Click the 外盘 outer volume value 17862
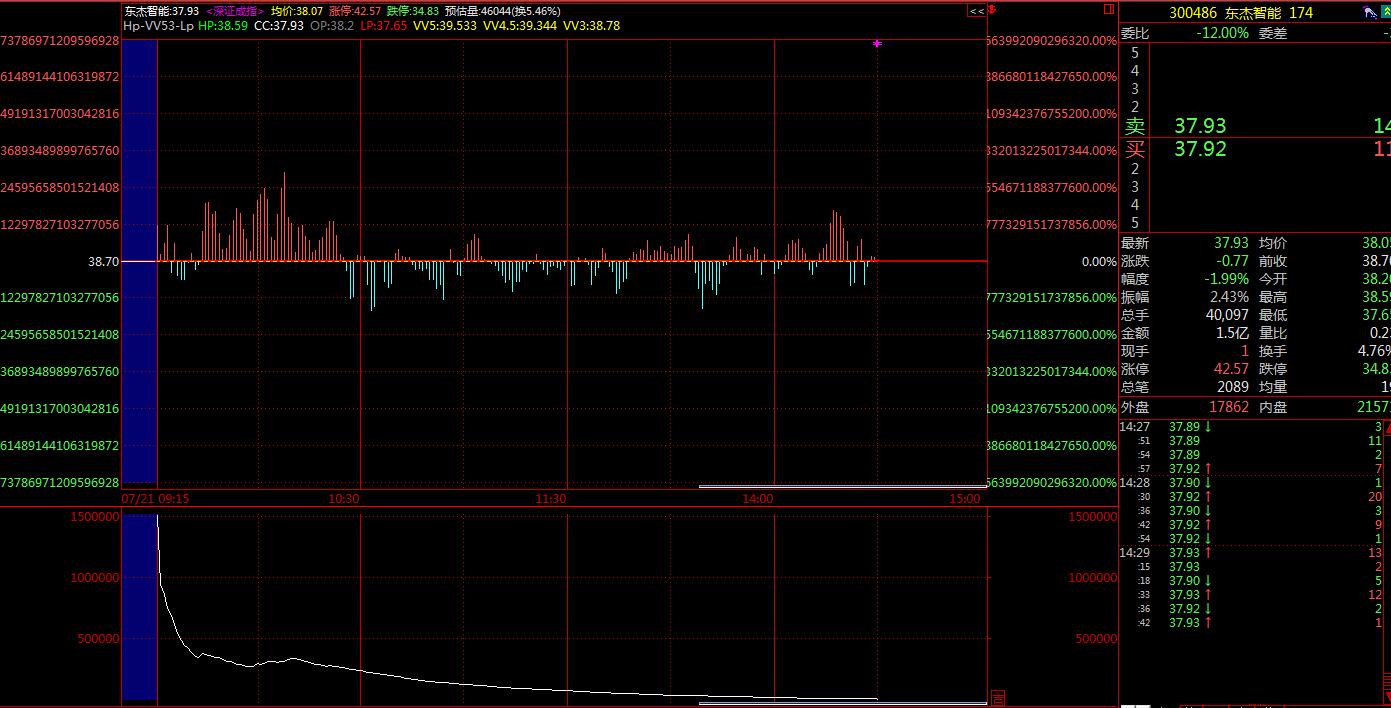 (1230, 407)
